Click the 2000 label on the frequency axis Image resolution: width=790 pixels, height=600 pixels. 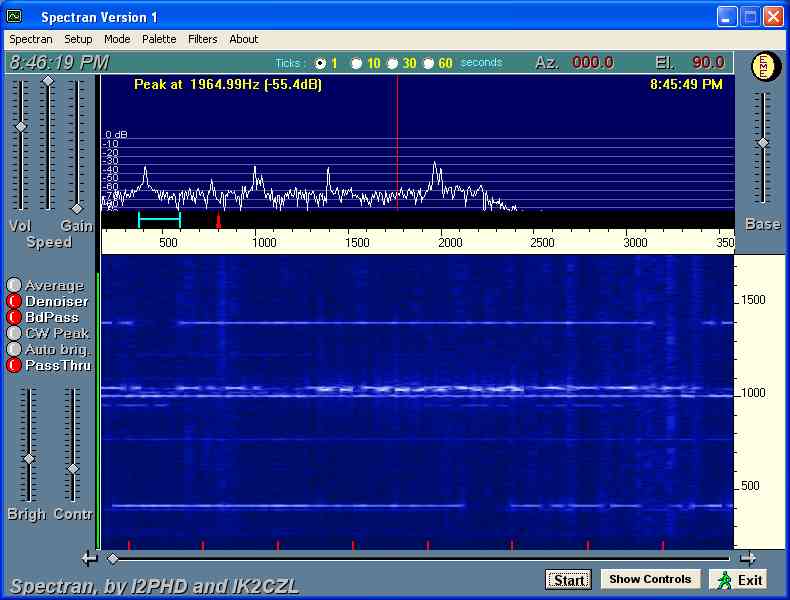tap(450, 243)
